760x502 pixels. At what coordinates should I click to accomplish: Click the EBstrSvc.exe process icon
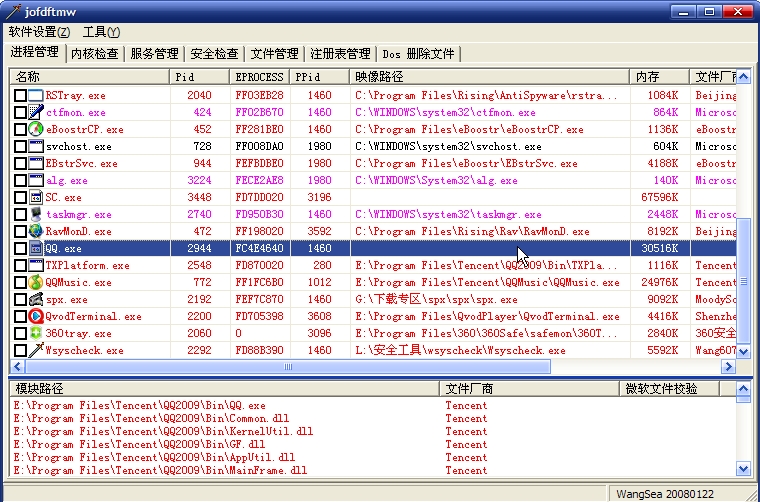[36, 163]
